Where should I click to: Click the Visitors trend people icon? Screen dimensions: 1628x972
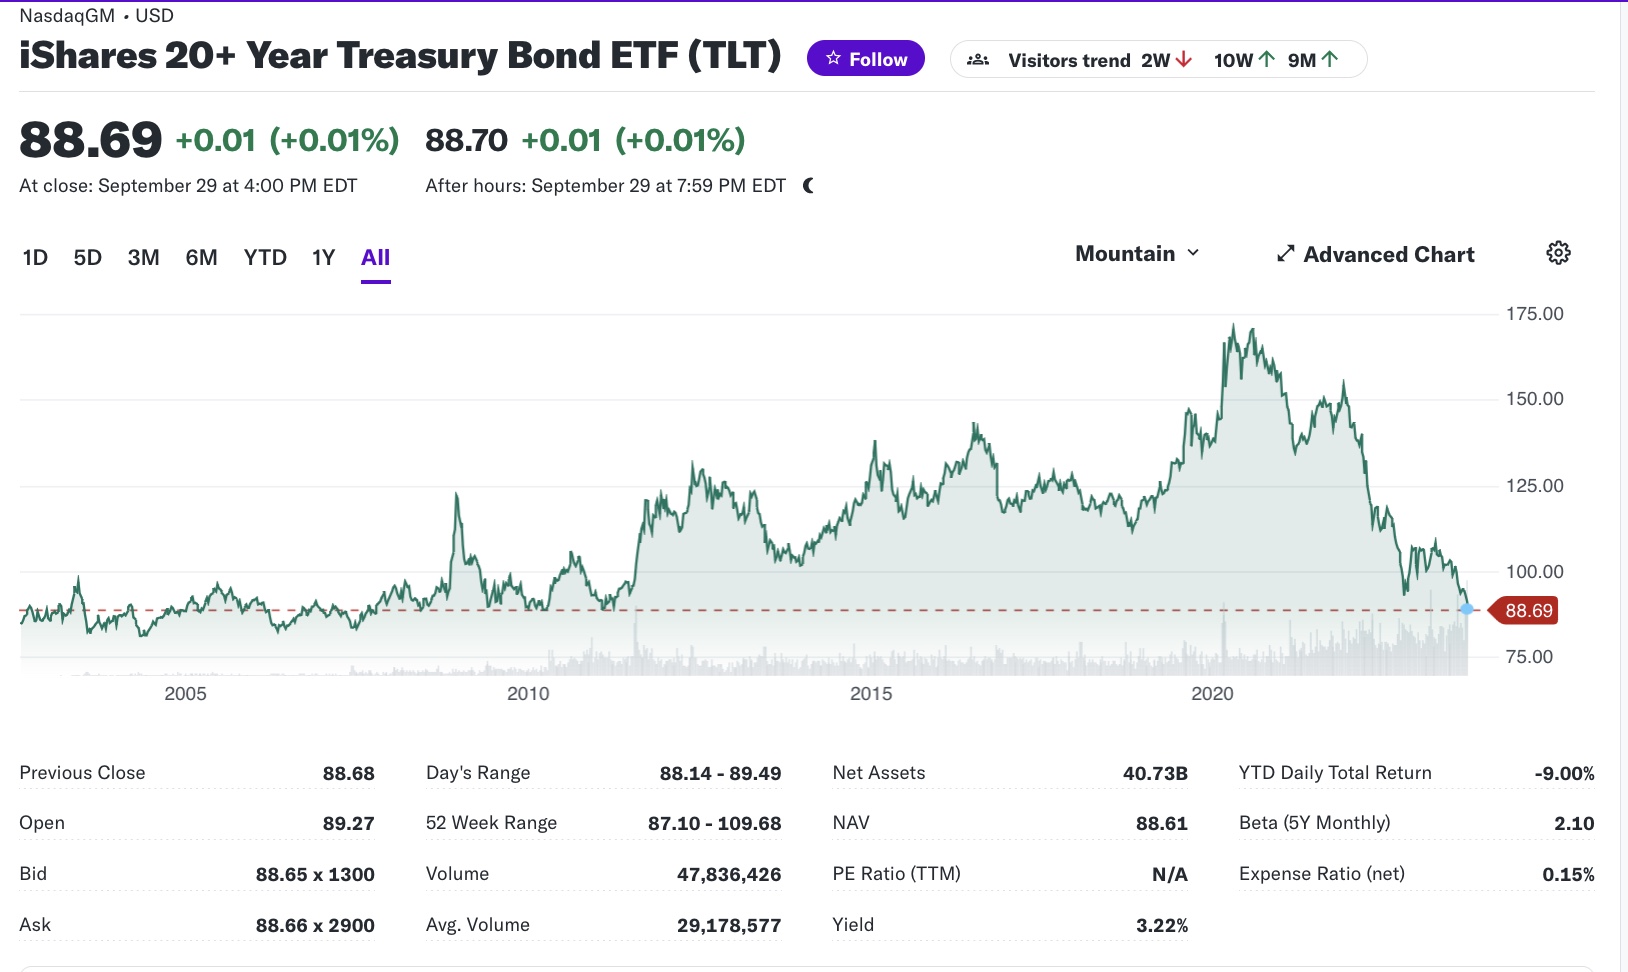[978, 60]
